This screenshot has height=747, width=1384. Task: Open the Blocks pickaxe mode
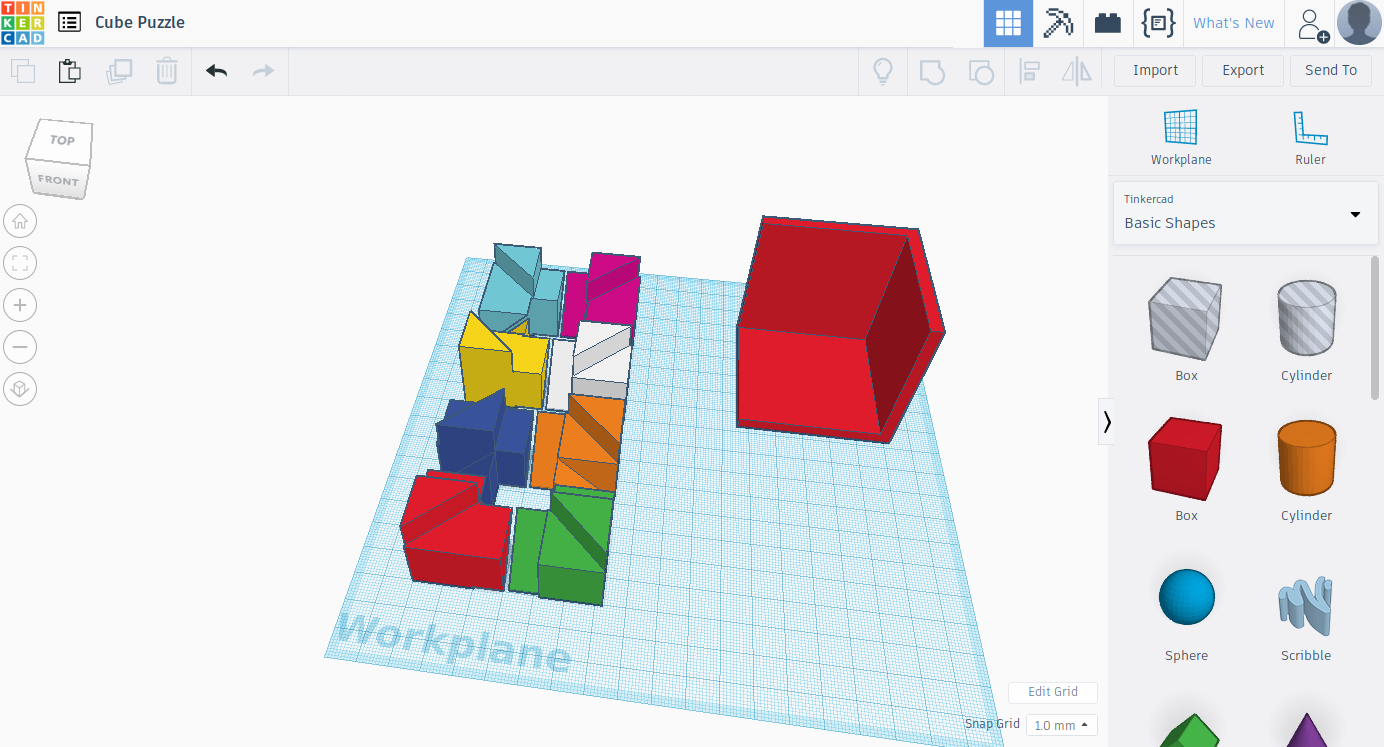pyautogui.click(x=1058, y=23)
